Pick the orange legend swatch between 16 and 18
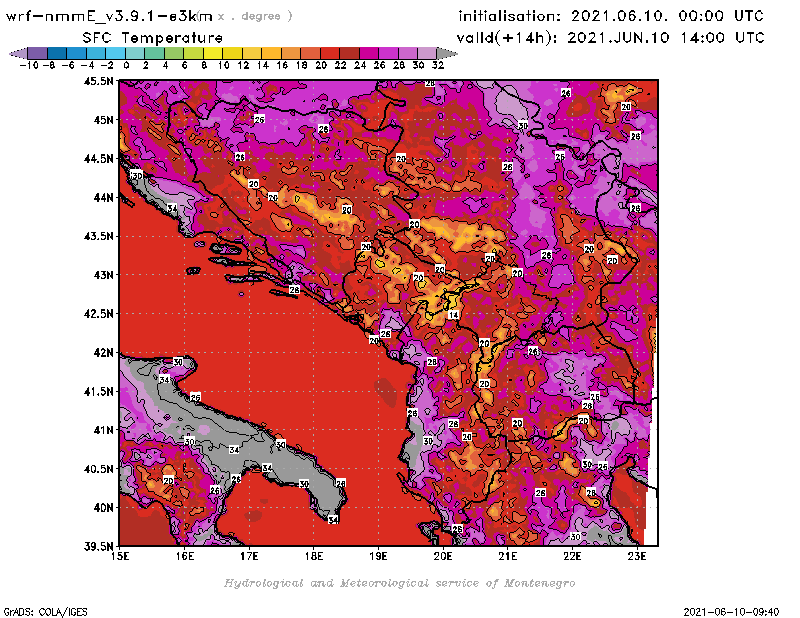800x618 pixels. click(x=291, y=53)
